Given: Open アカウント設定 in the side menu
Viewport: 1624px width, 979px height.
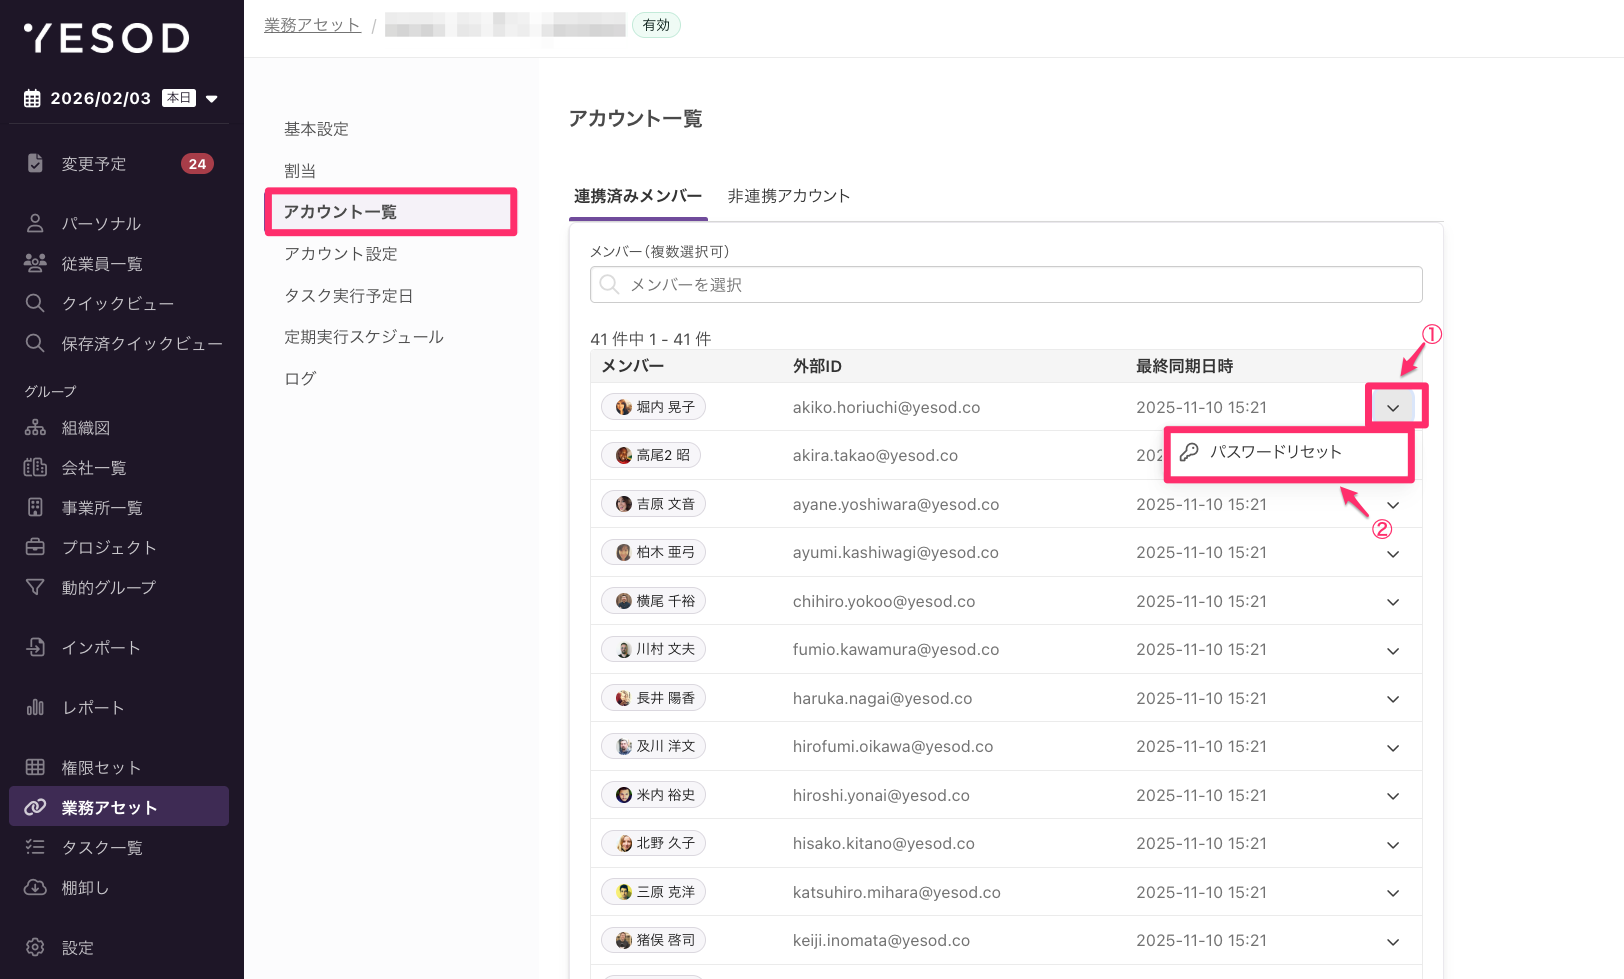Looking at the screenshot, I should (340, 254).
